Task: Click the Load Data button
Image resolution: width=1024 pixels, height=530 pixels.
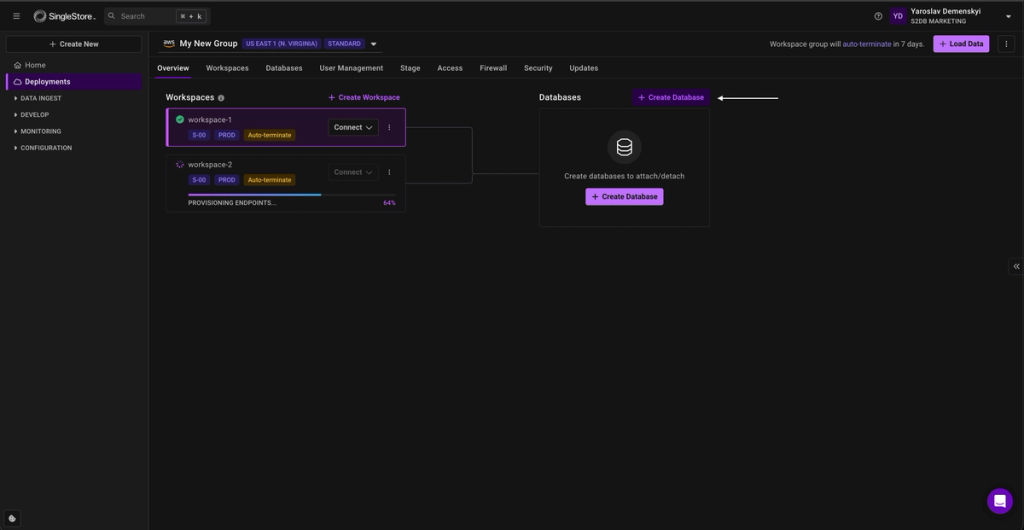Action: pyautogui.click(x=961, y=44)
